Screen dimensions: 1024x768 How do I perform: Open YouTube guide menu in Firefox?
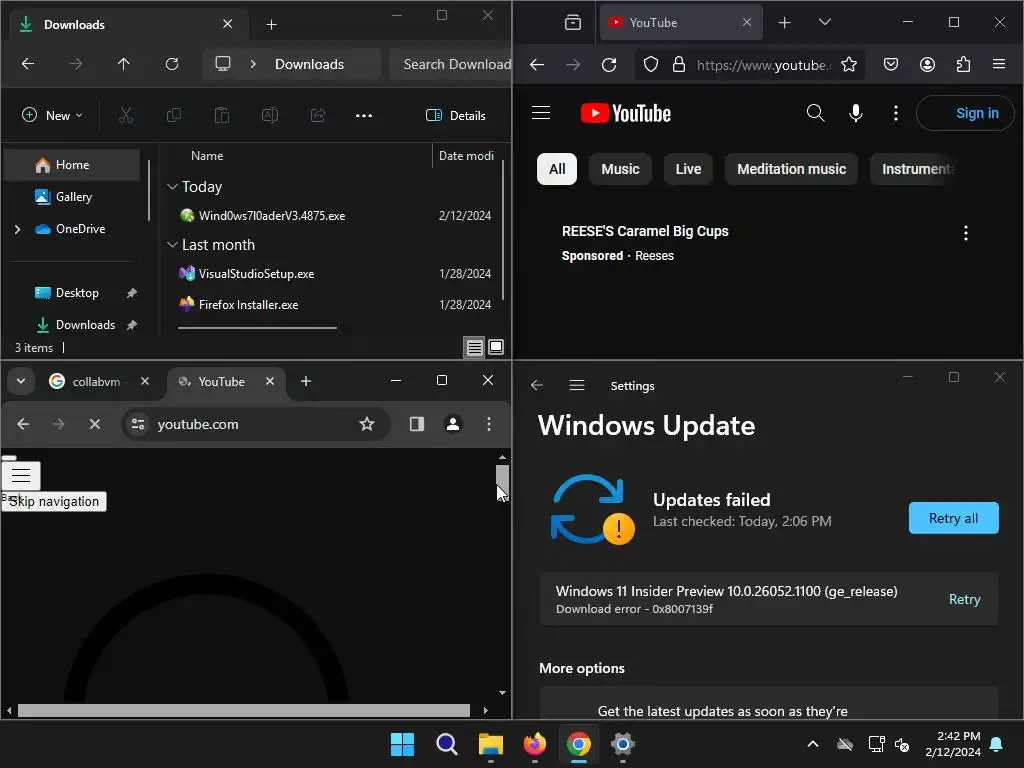click(541, 113)
